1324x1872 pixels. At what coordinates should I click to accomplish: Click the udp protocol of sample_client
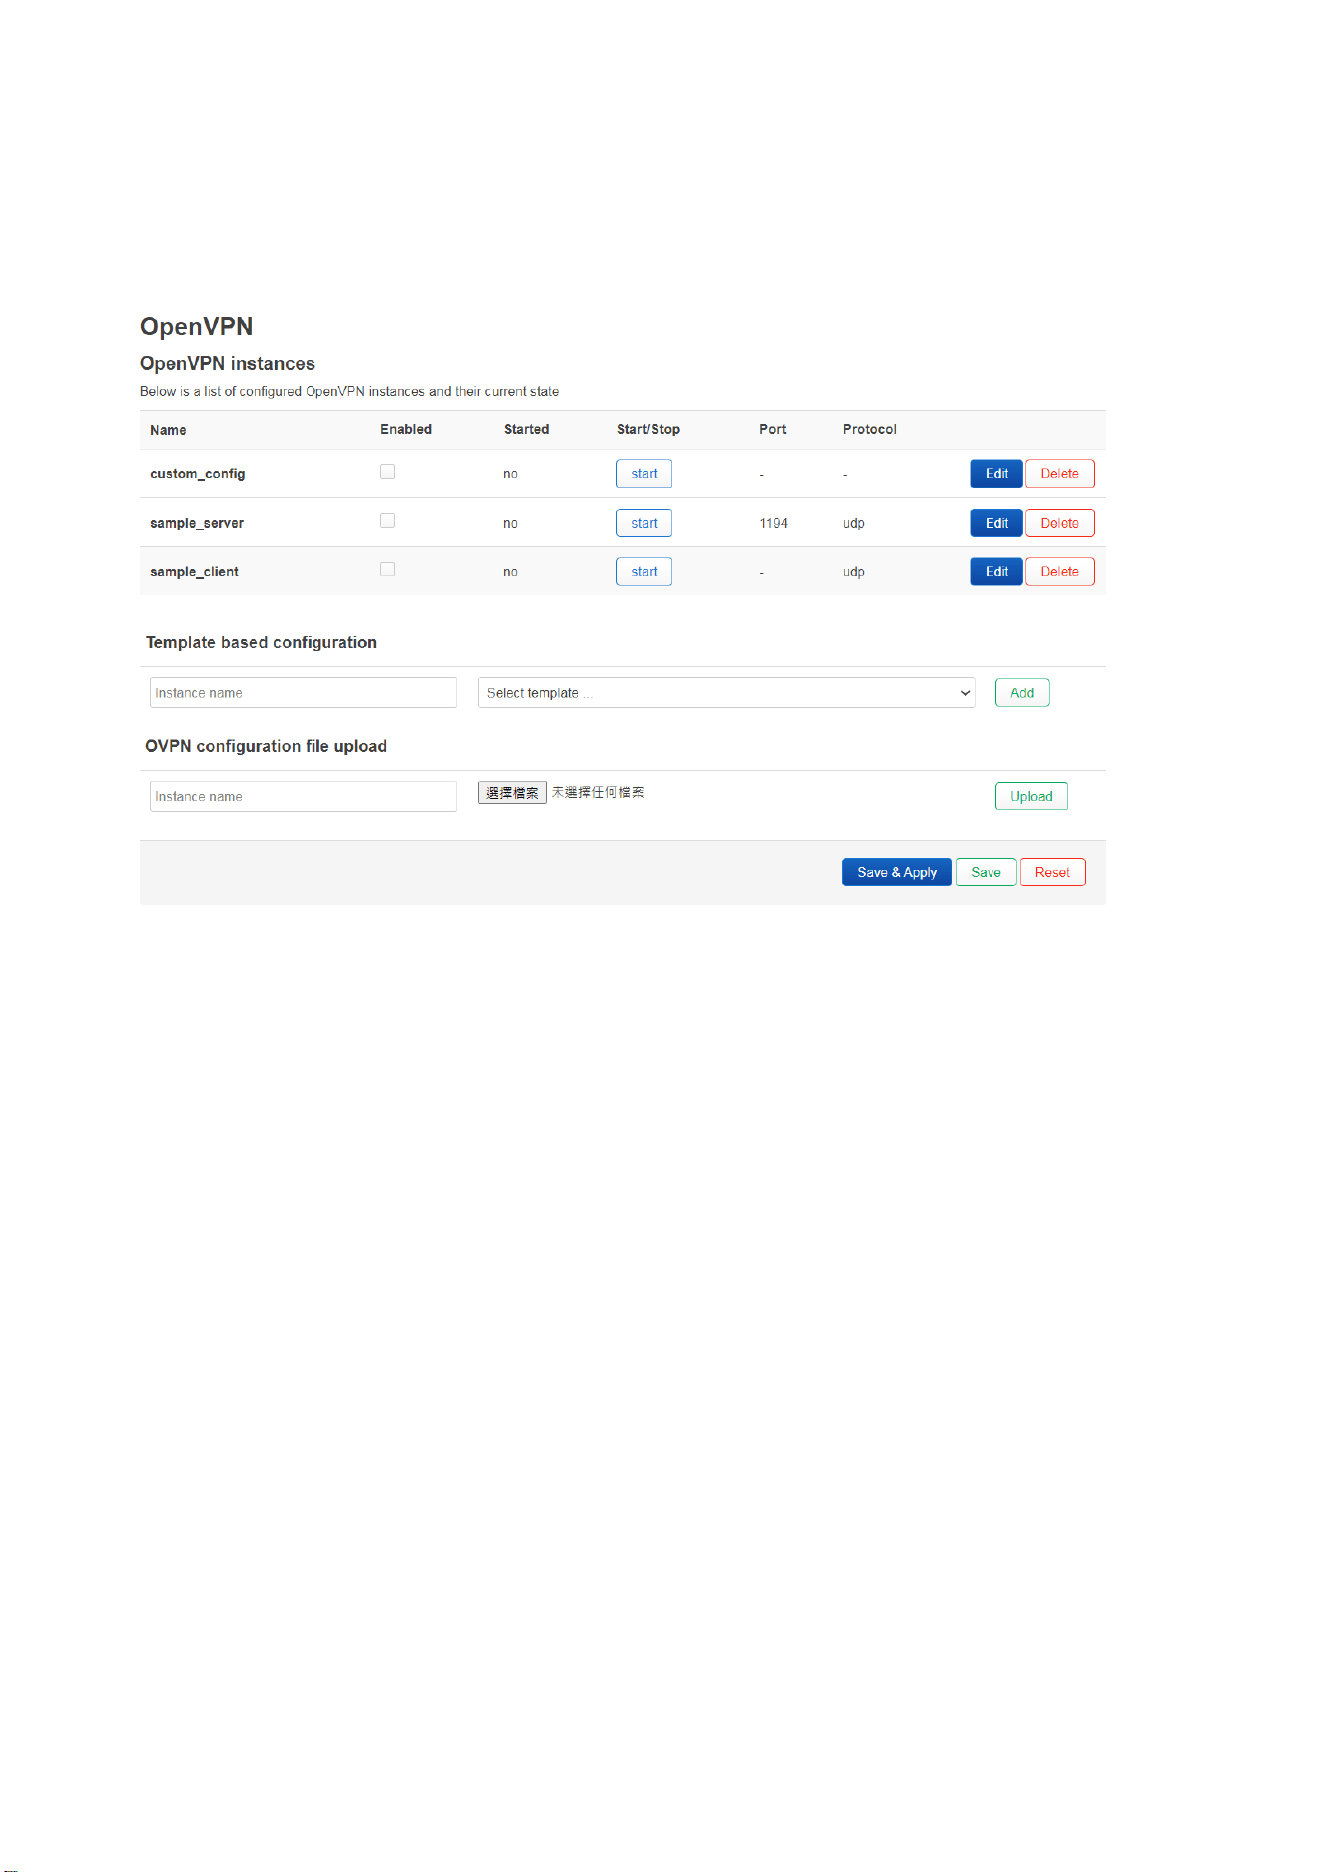[854, 572]
